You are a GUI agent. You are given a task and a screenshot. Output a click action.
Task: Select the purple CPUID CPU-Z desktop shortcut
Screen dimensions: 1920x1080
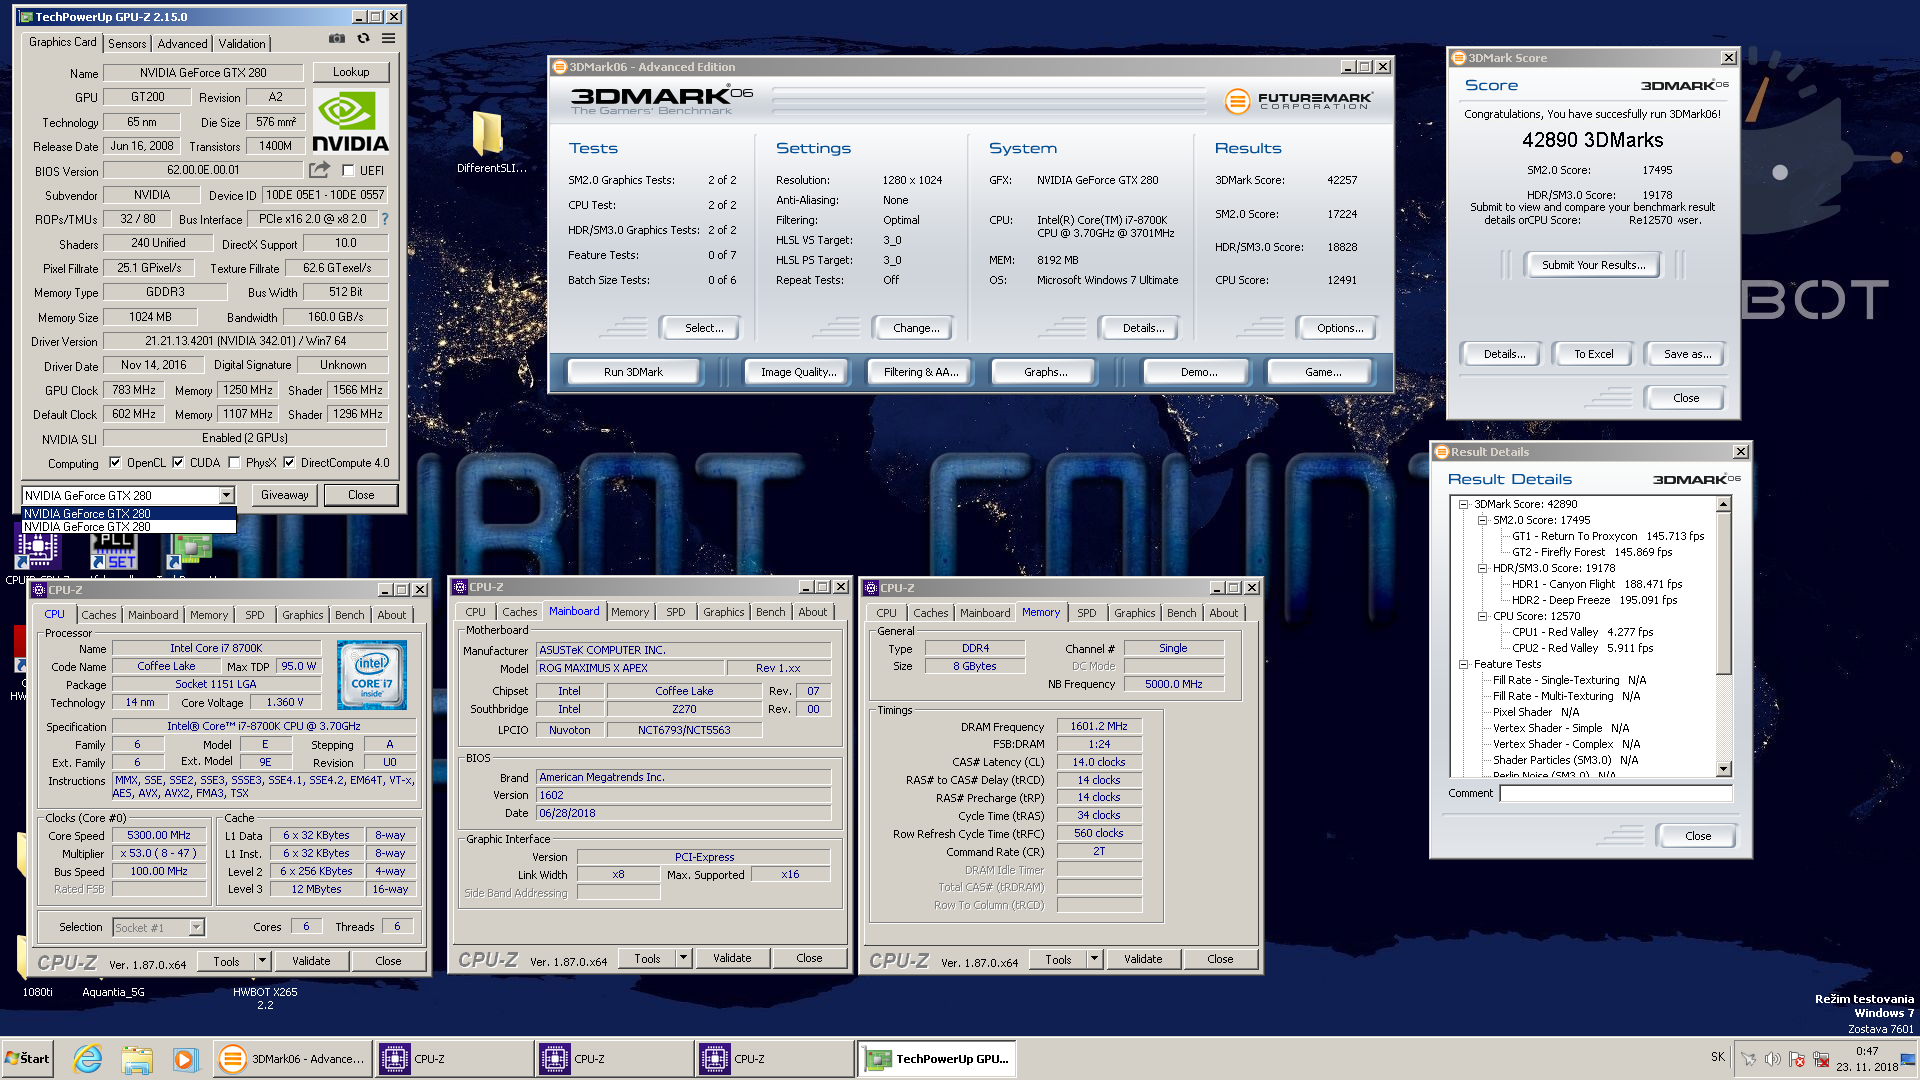(x=37, y=550)
